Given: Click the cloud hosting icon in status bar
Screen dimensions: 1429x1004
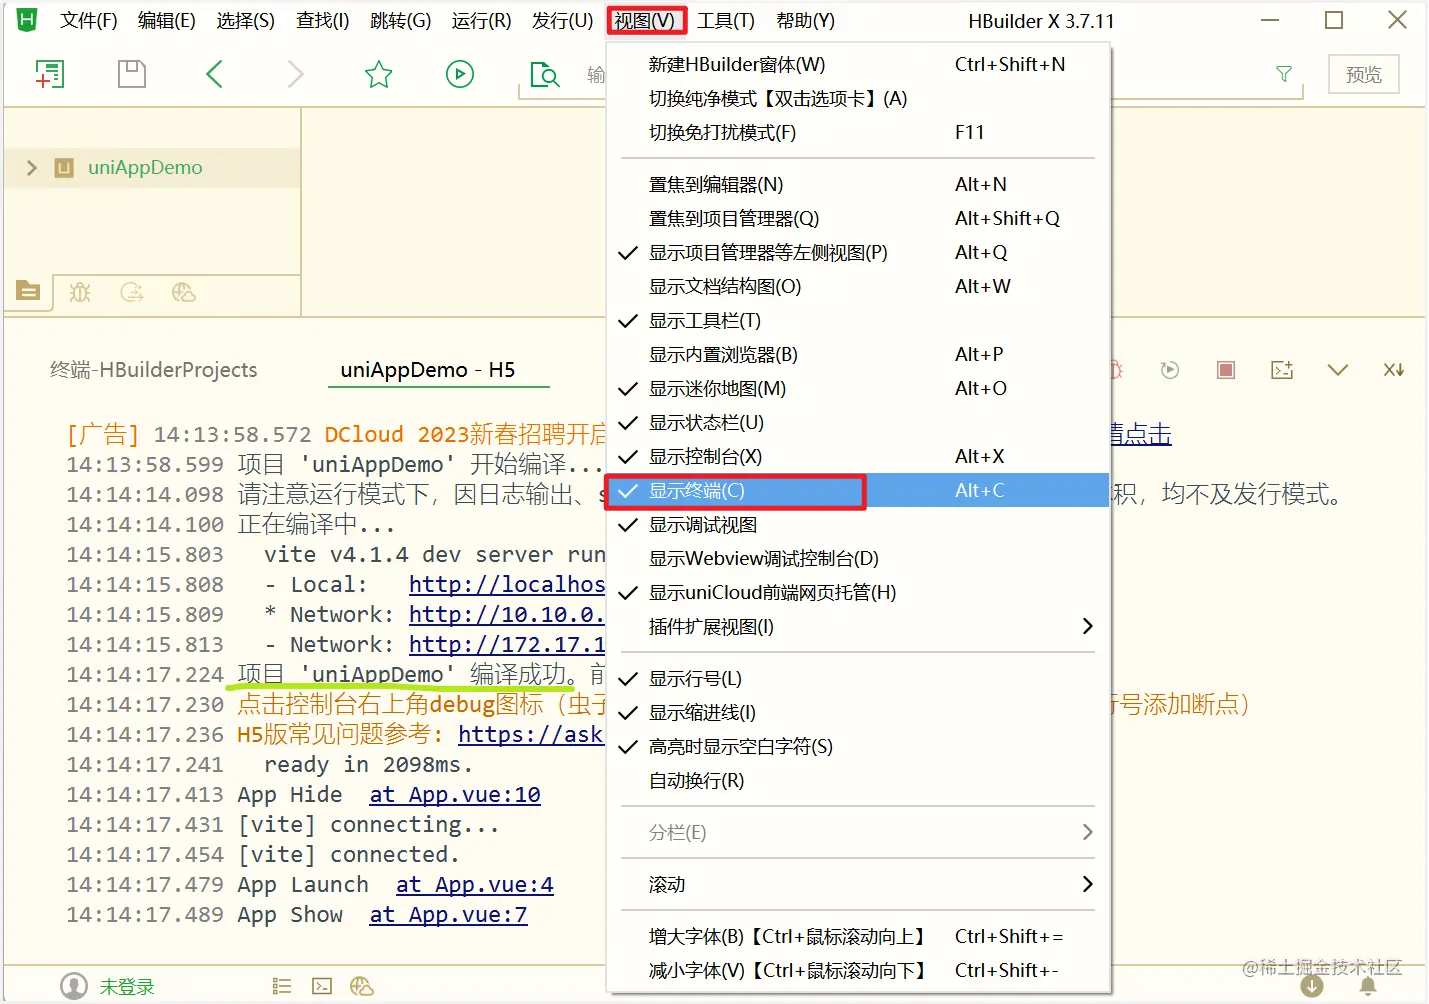Looking at the screenshot, I should 362,987.
